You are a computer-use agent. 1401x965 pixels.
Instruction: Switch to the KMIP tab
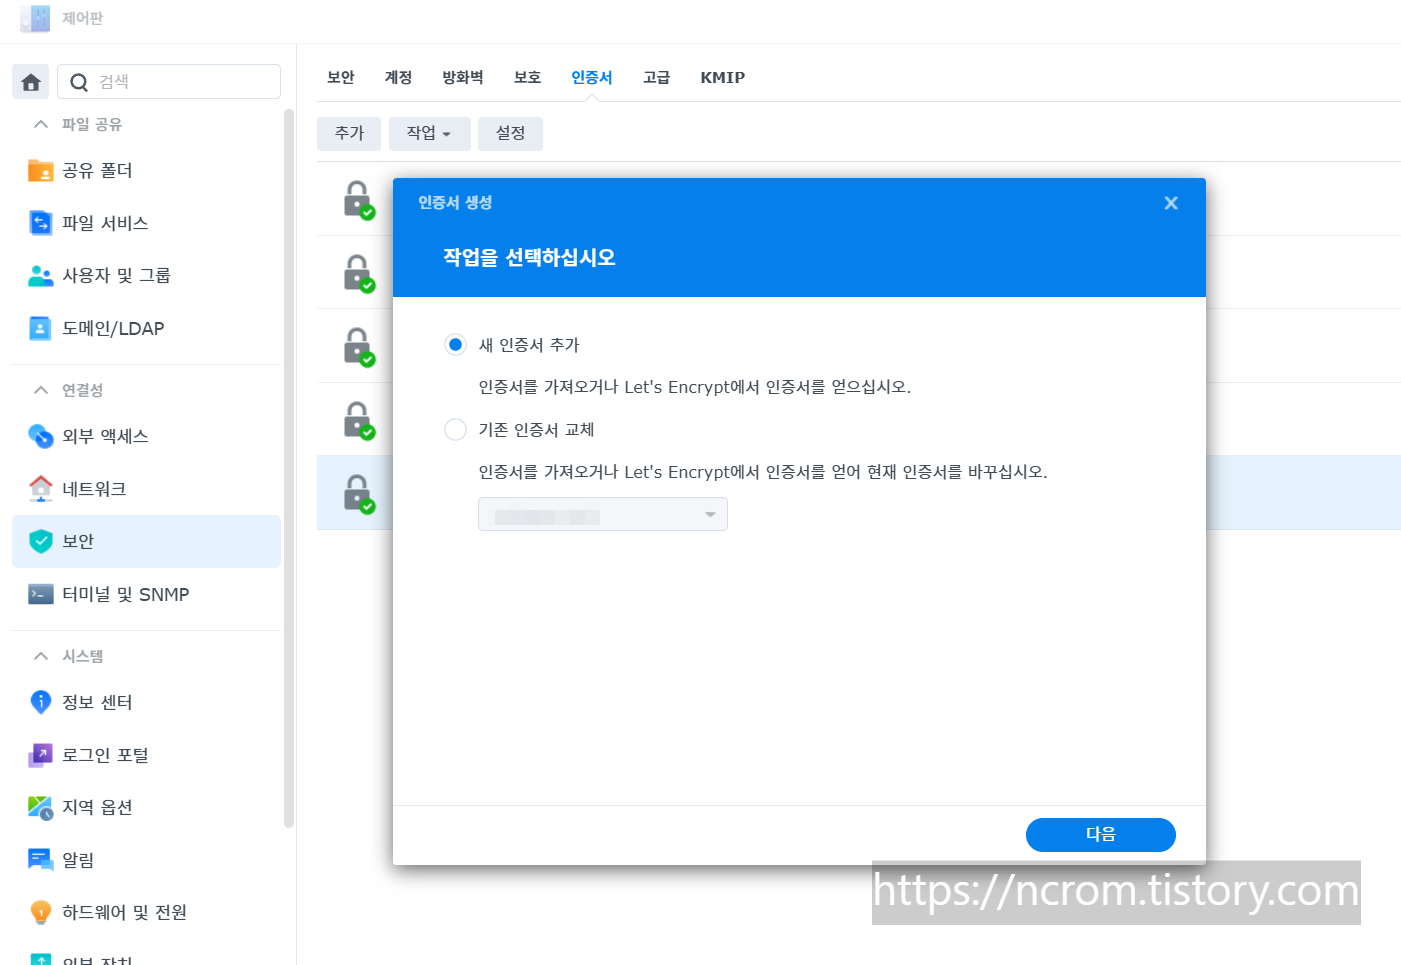click(722, 77)
